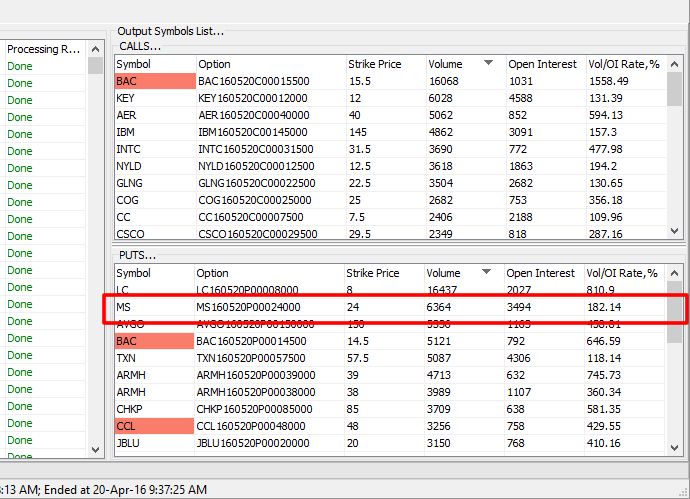Click Open Interest header in CALLS table
The image size is (690, 499).
[x=546, y=64]
